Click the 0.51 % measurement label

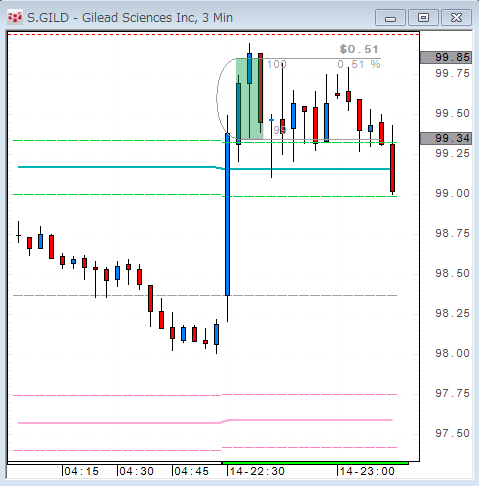click(x=359, y=64)
